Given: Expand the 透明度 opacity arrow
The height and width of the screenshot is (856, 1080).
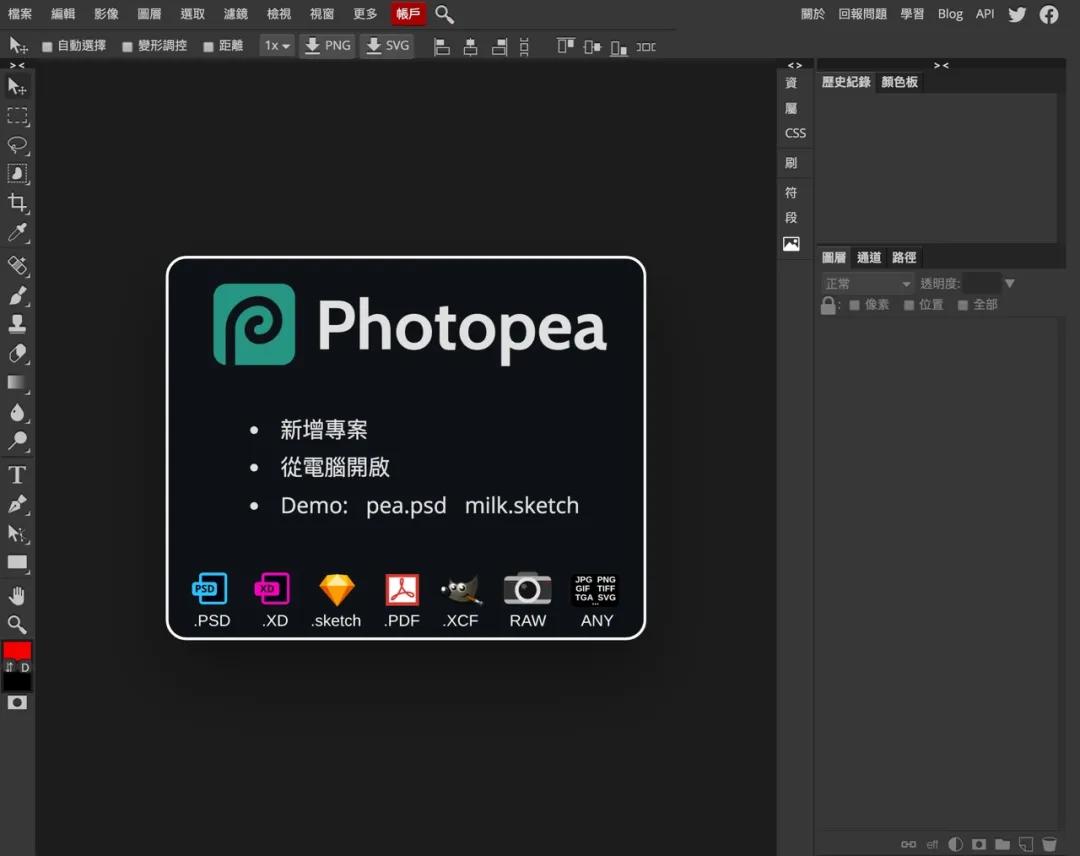Looking at the screenshot, I should [x=1009, y=283].
